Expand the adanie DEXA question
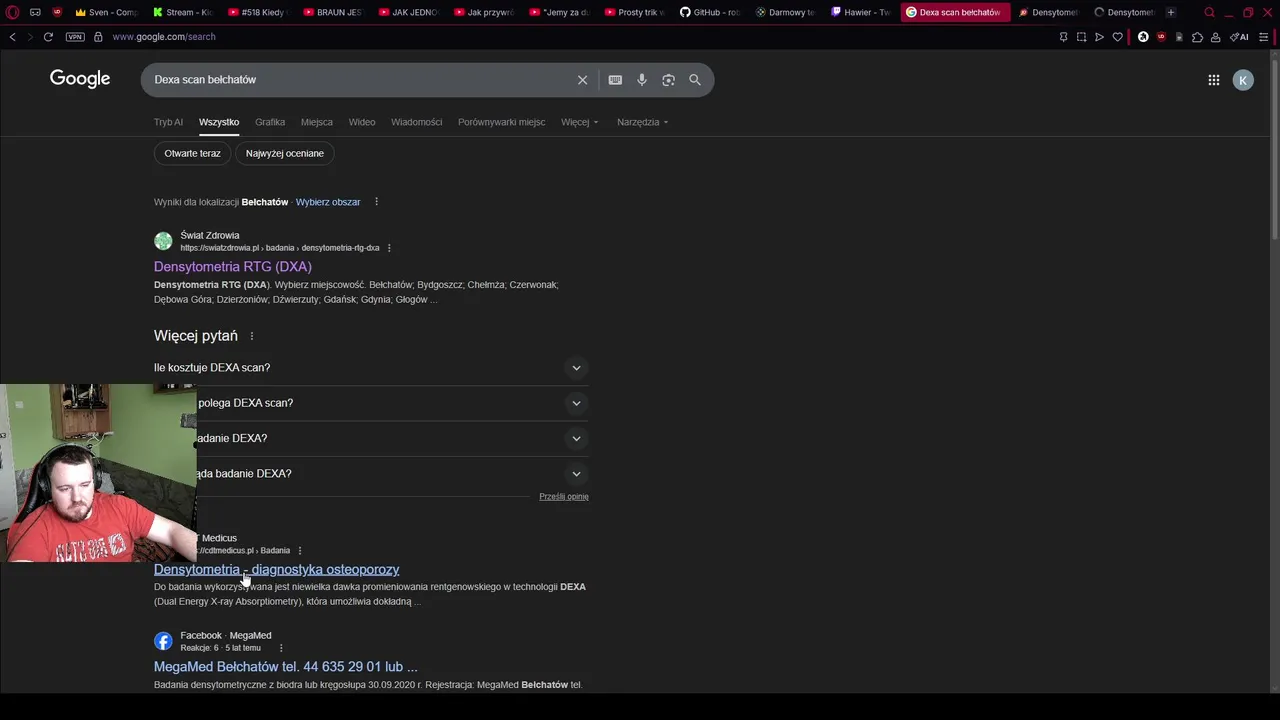 (x=392, y=438)
